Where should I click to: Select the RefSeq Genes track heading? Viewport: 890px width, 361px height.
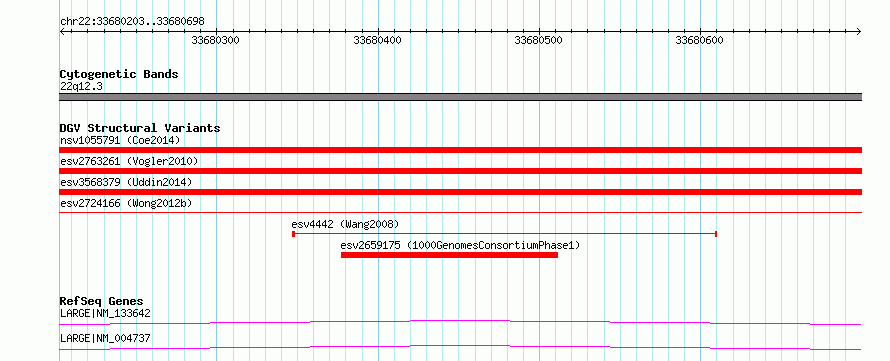tap(102, 301)
